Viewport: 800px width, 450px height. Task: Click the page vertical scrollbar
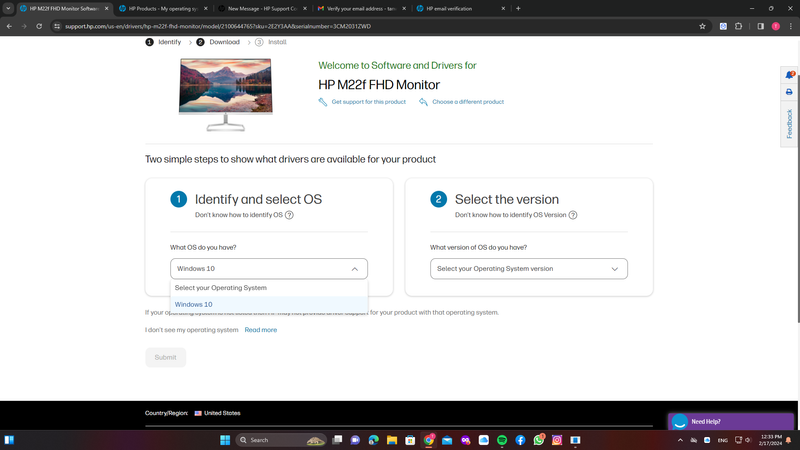[x=797, y=199]
